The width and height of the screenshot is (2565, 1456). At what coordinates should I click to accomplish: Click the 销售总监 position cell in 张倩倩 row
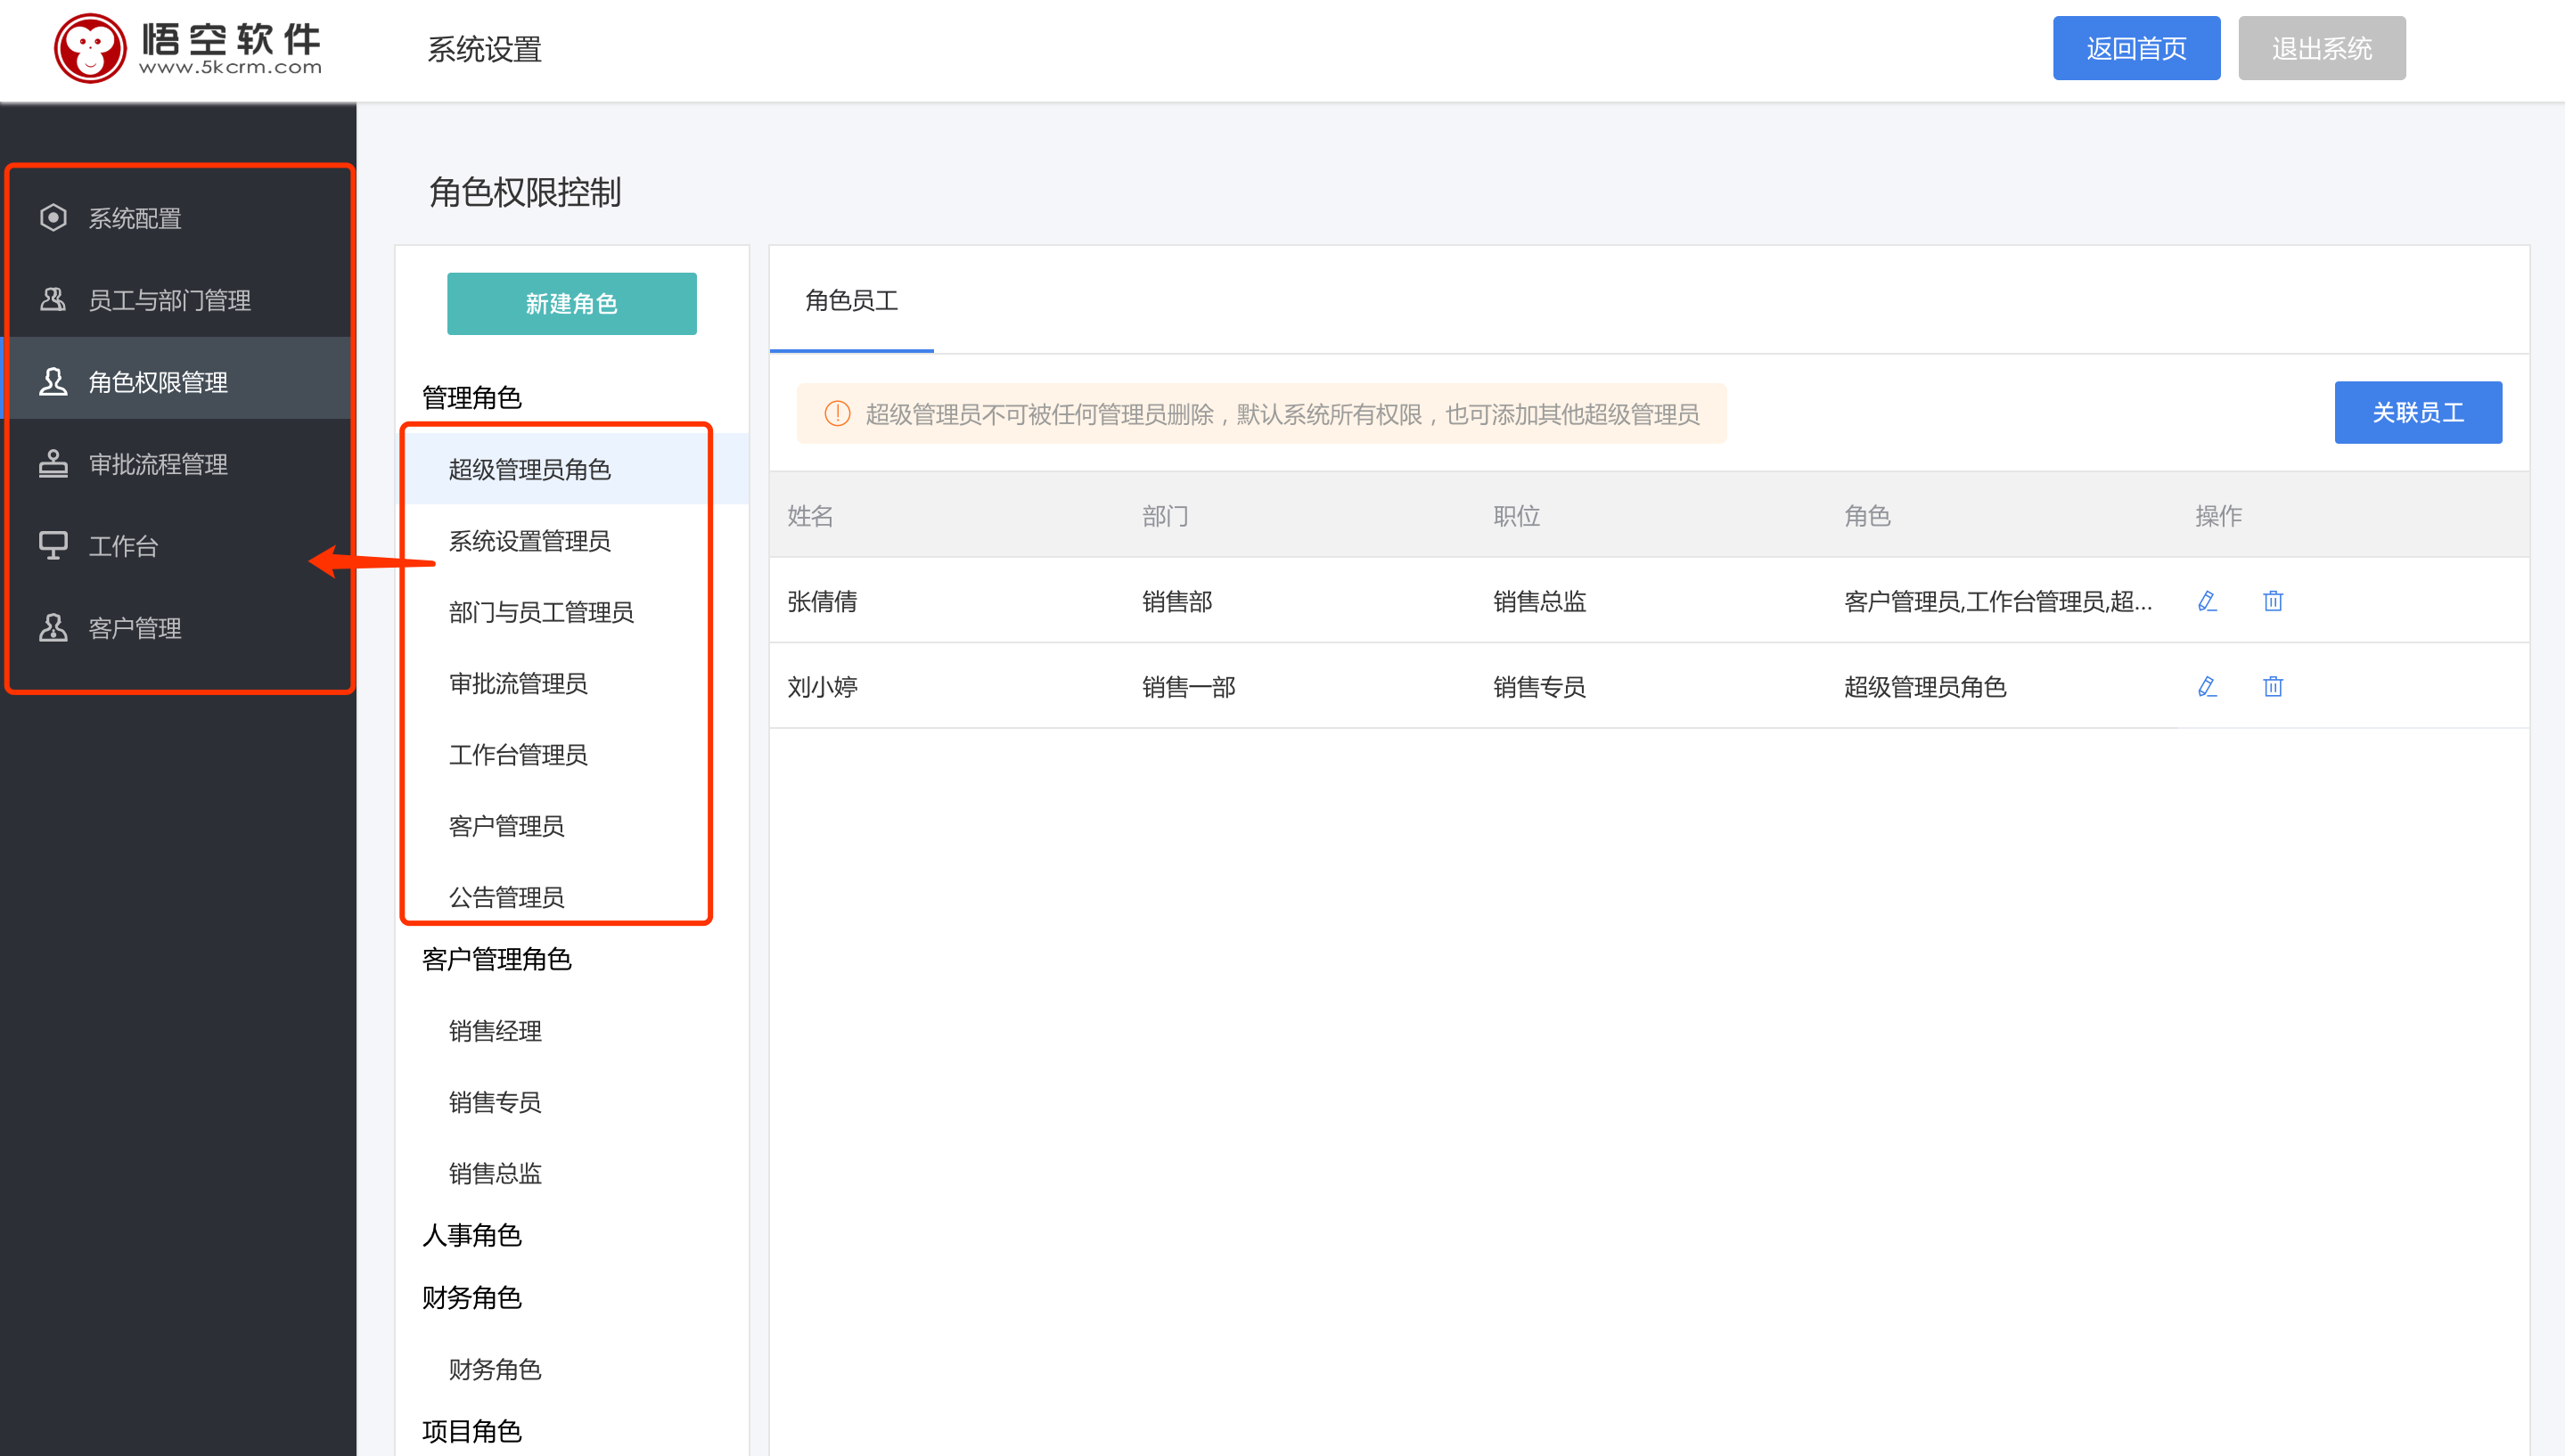(x=1540, y=601)
